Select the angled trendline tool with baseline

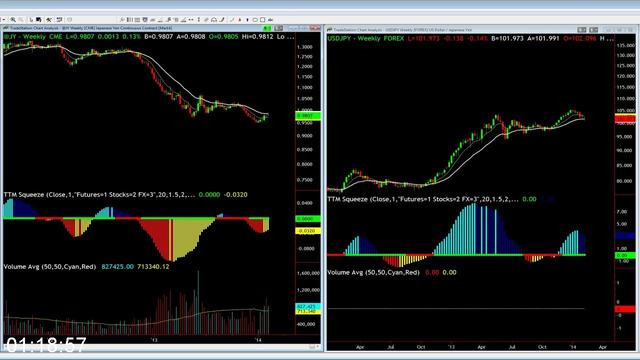[184, 20]
